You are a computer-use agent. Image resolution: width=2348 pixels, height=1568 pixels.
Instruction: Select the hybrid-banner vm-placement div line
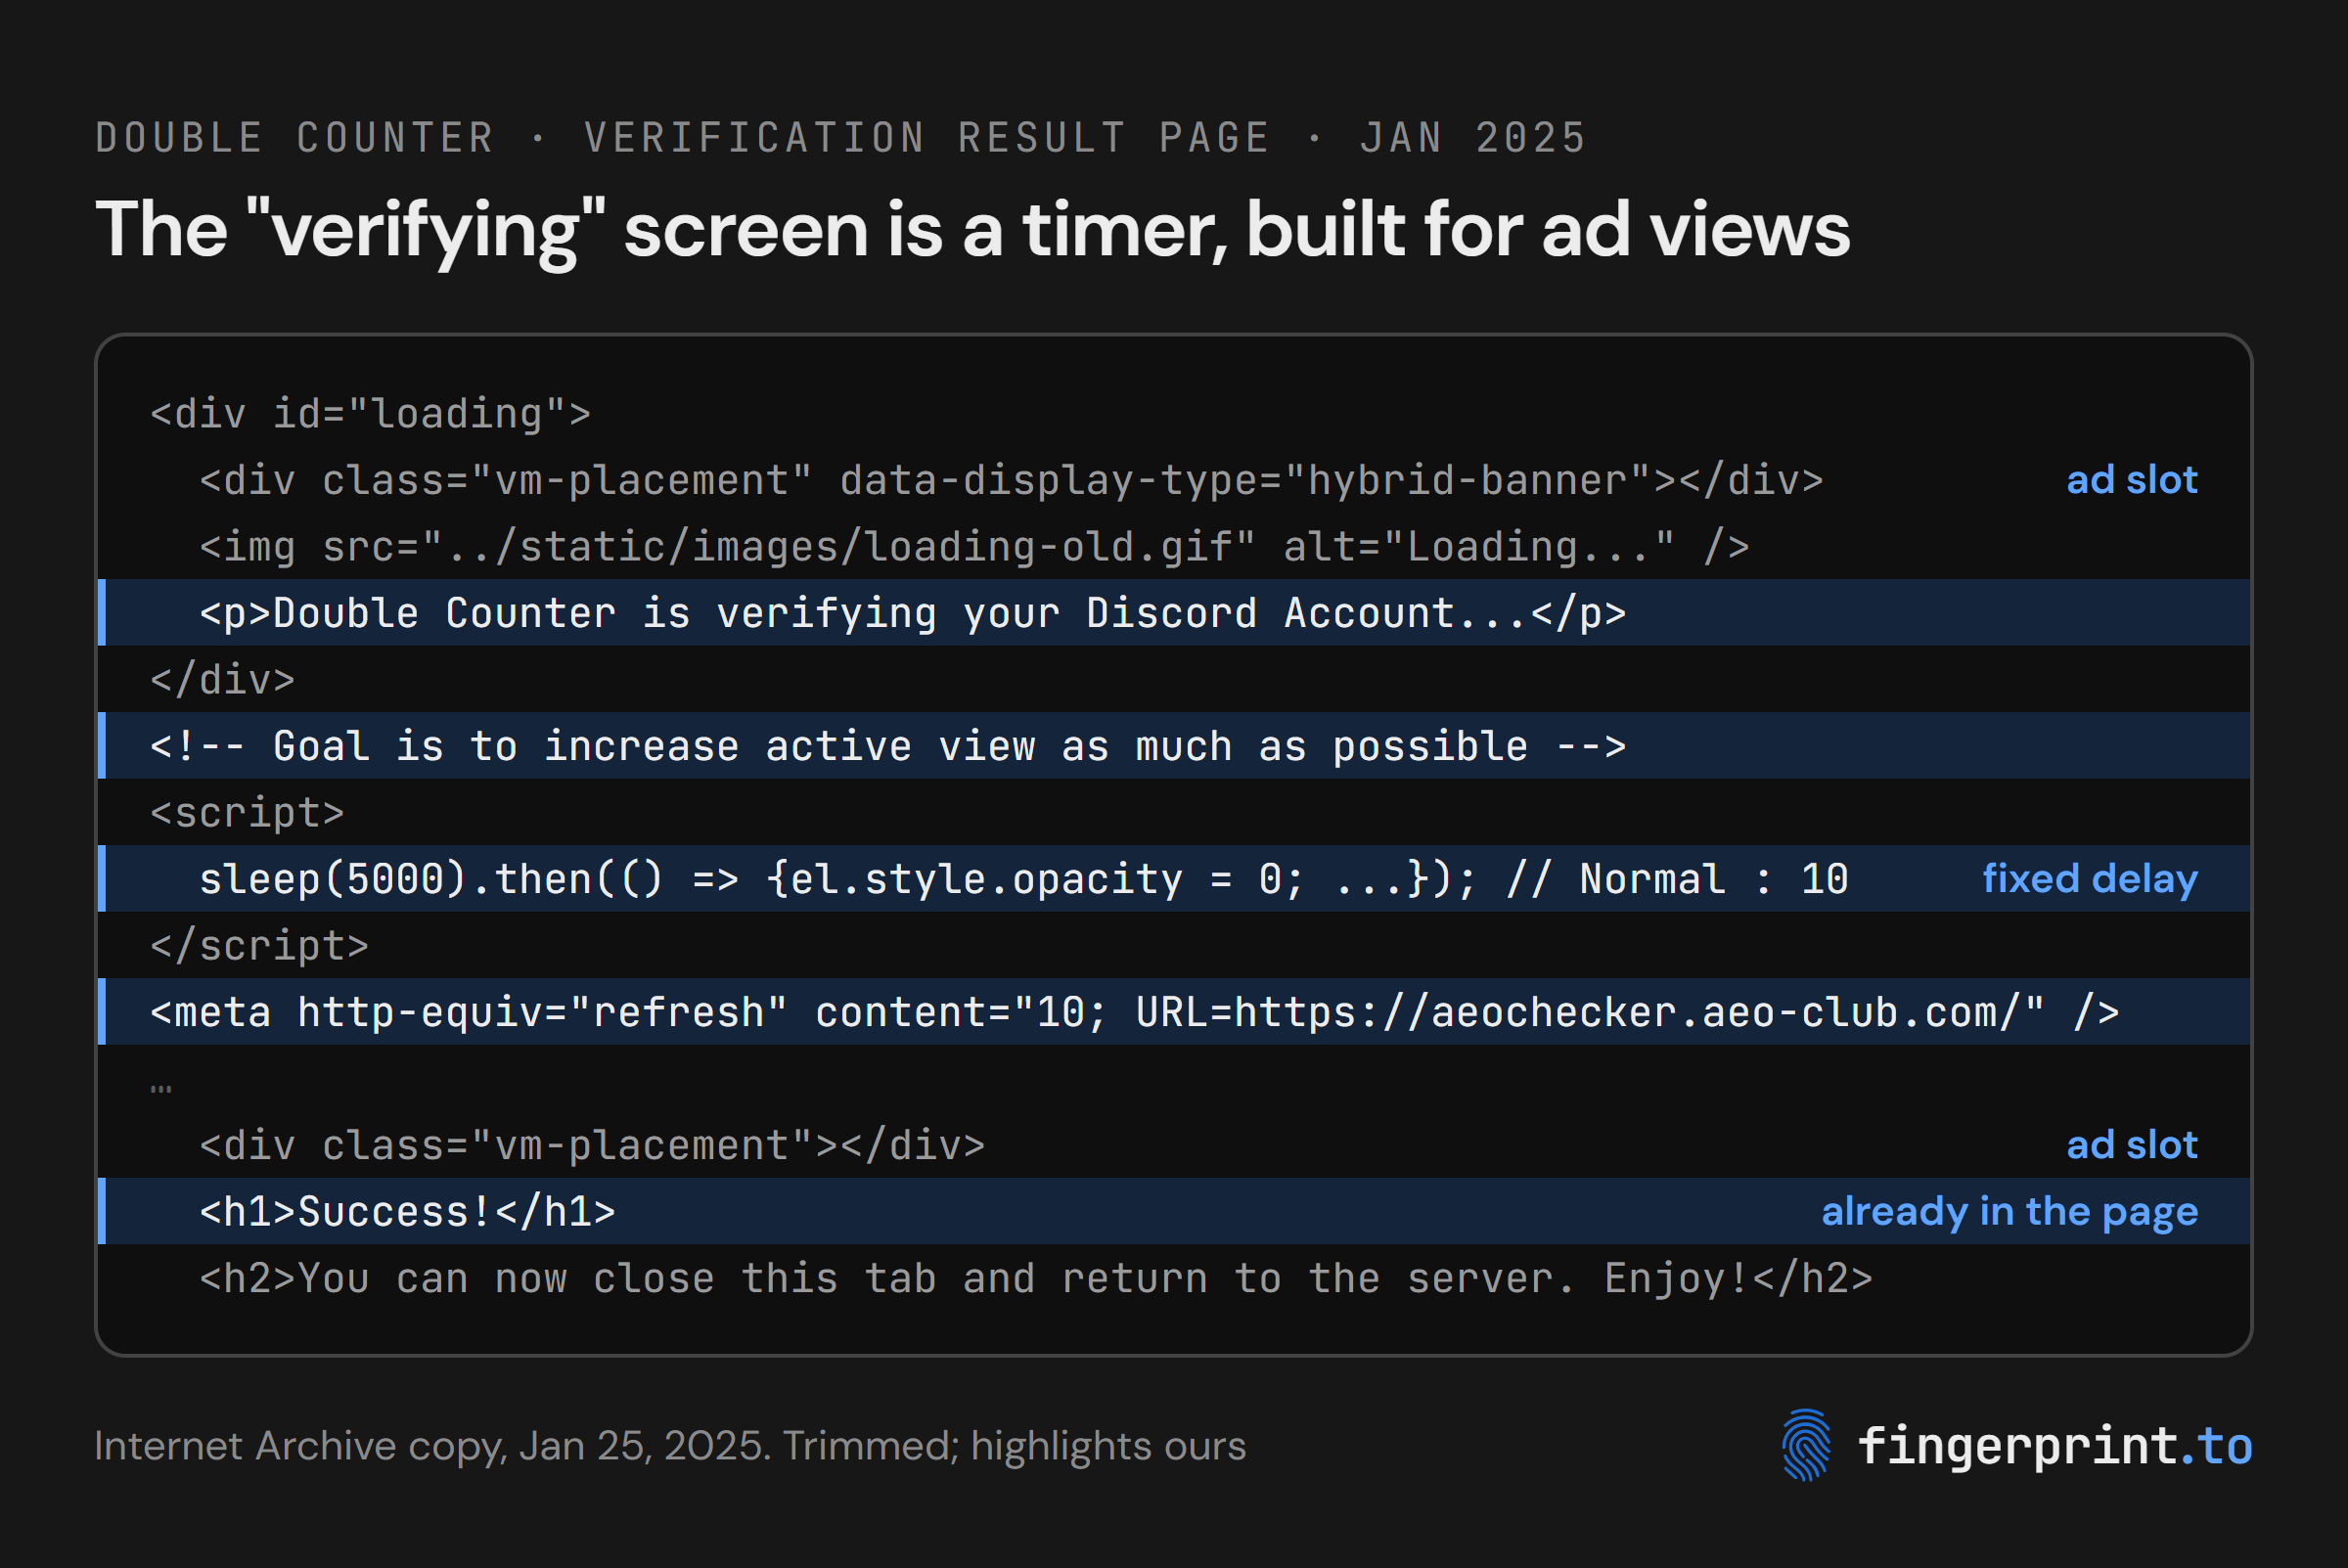point(1011,480)
